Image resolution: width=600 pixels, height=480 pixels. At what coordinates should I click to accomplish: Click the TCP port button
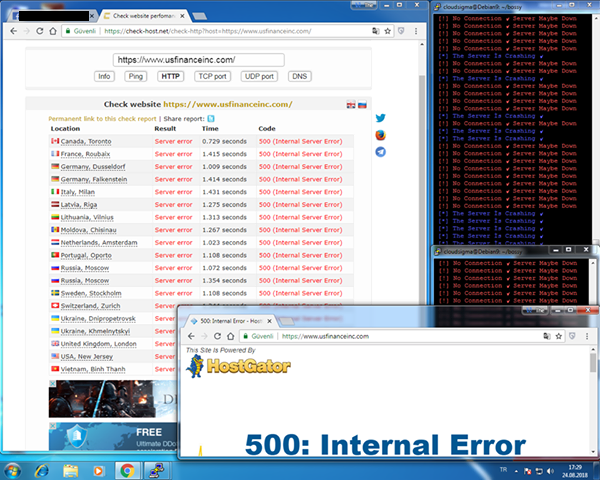click(211, 76)
